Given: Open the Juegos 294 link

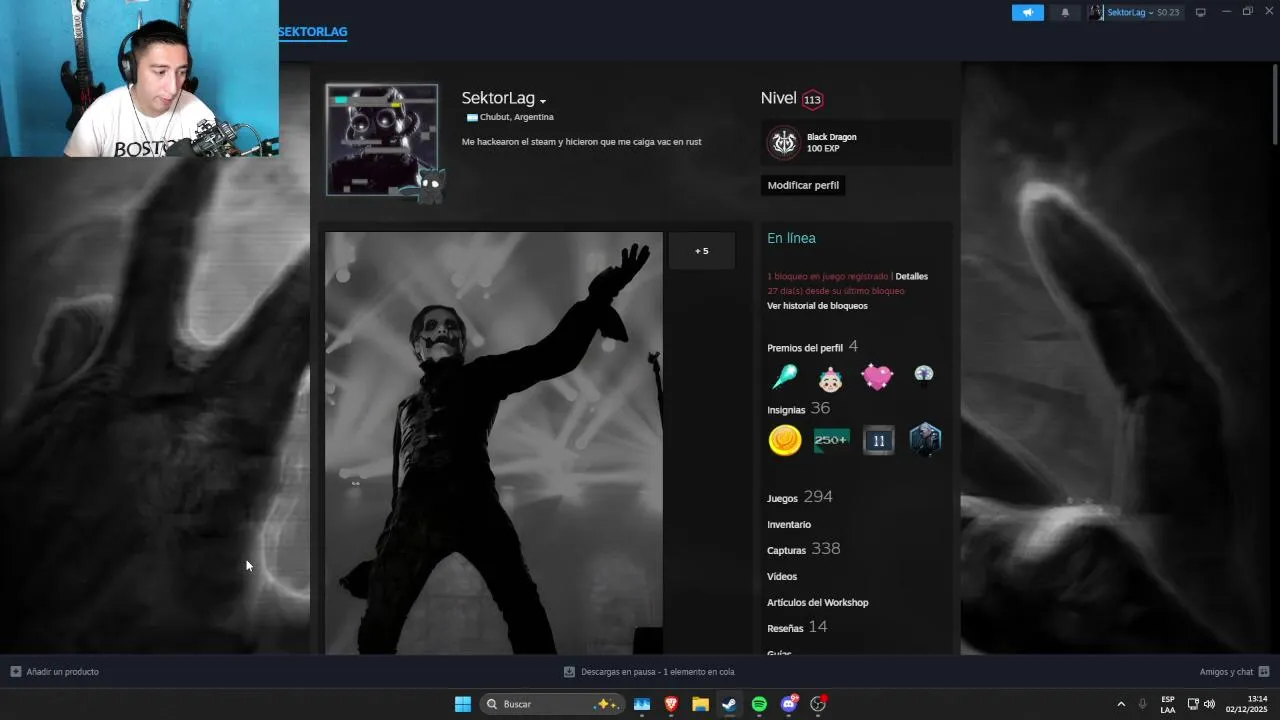Looking at the screenshot, I should [799, 497].
